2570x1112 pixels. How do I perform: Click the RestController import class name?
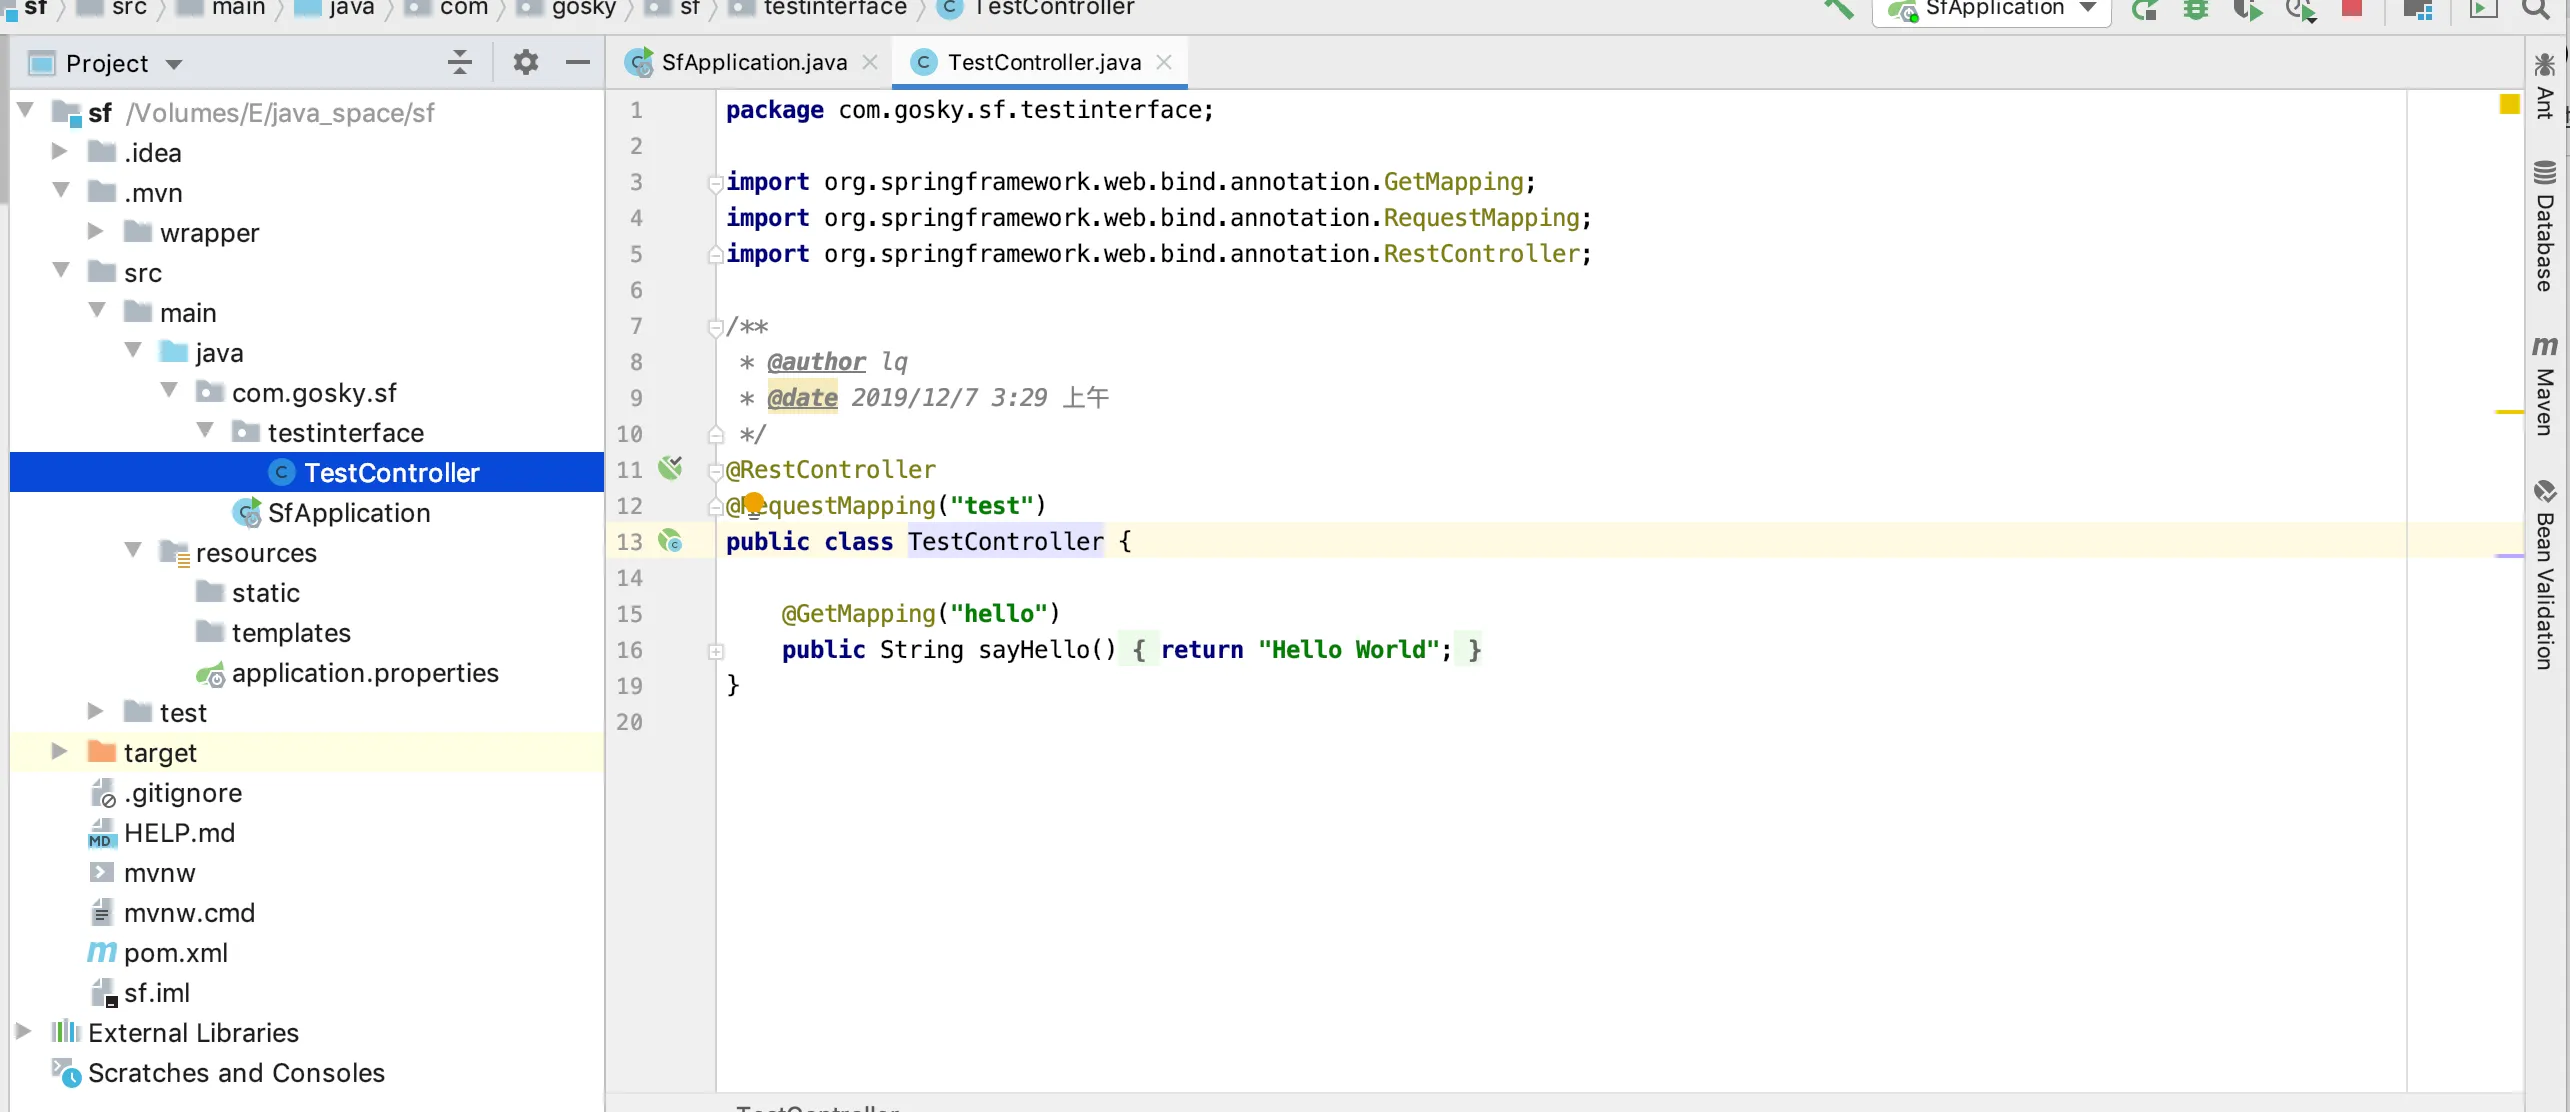pyautogui.click(x=1480, y=254)
